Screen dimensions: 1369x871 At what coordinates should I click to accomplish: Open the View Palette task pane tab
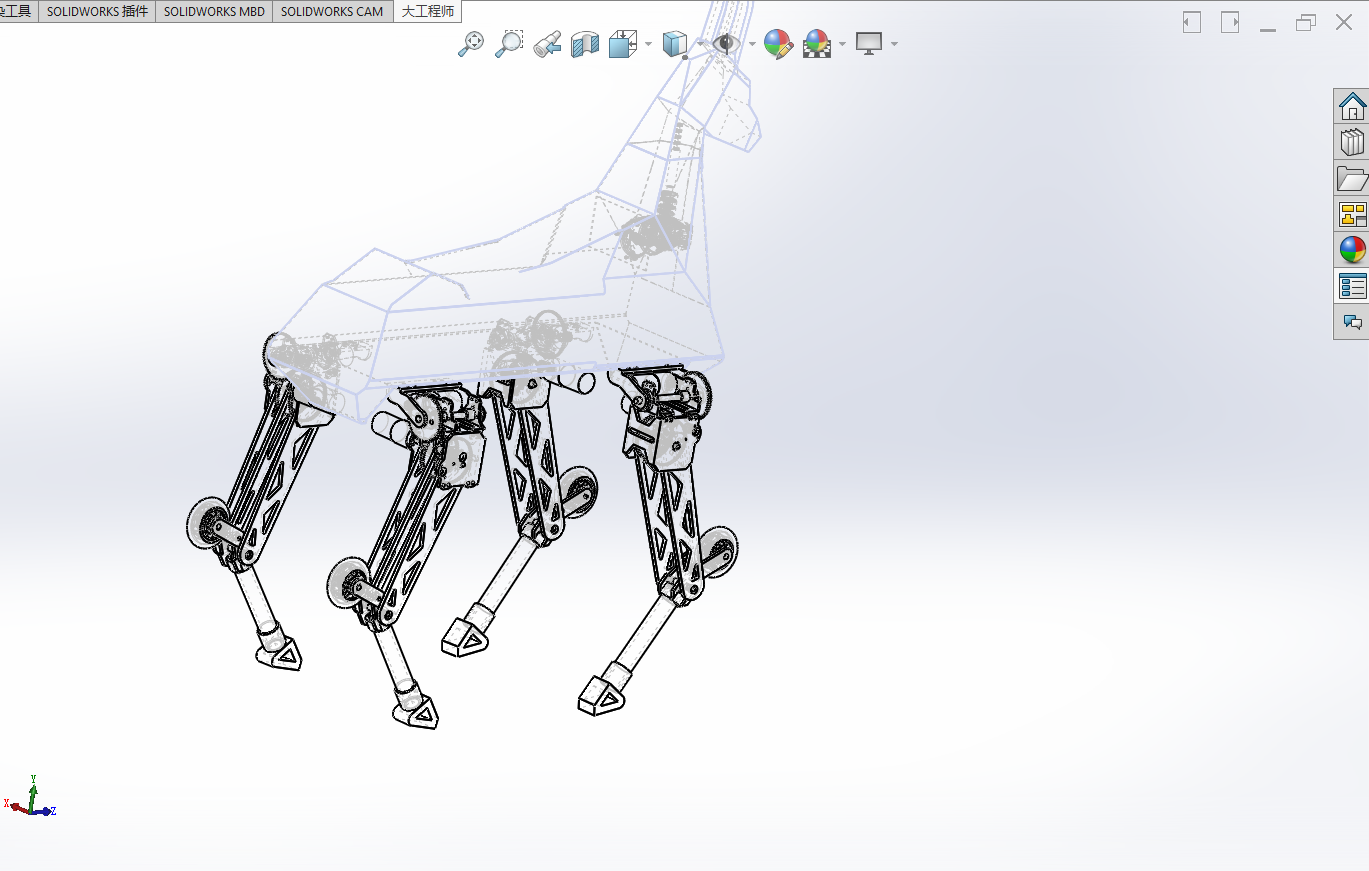[1352, 214]
